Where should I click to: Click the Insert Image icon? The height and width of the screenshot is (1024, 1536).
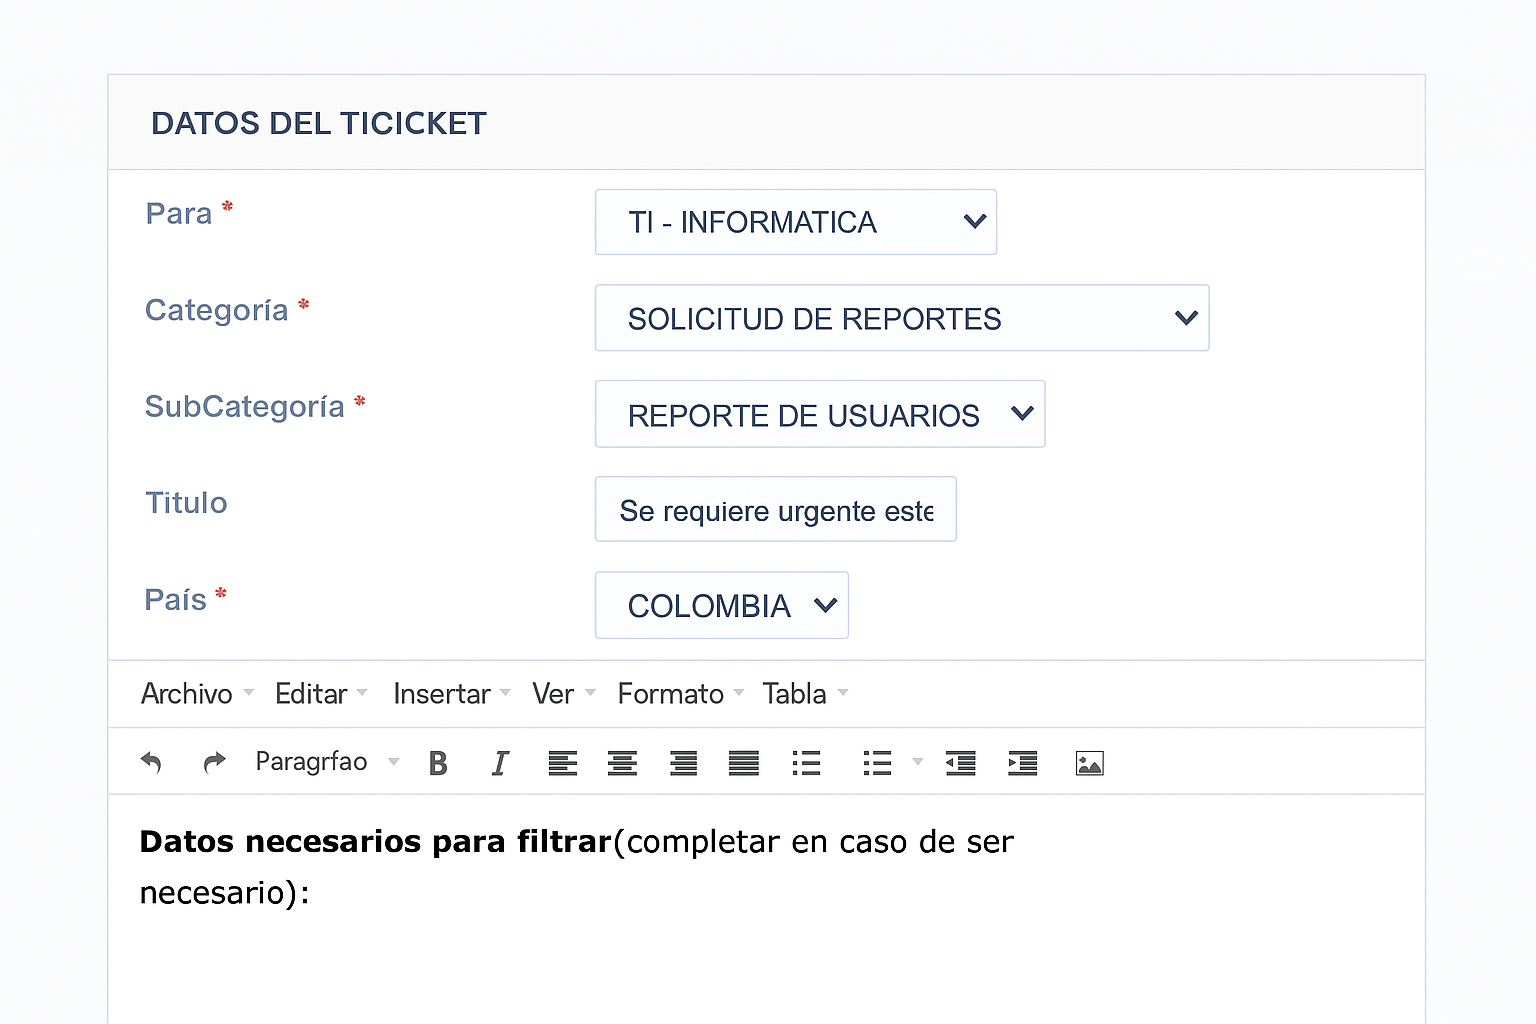(1089, 763)
